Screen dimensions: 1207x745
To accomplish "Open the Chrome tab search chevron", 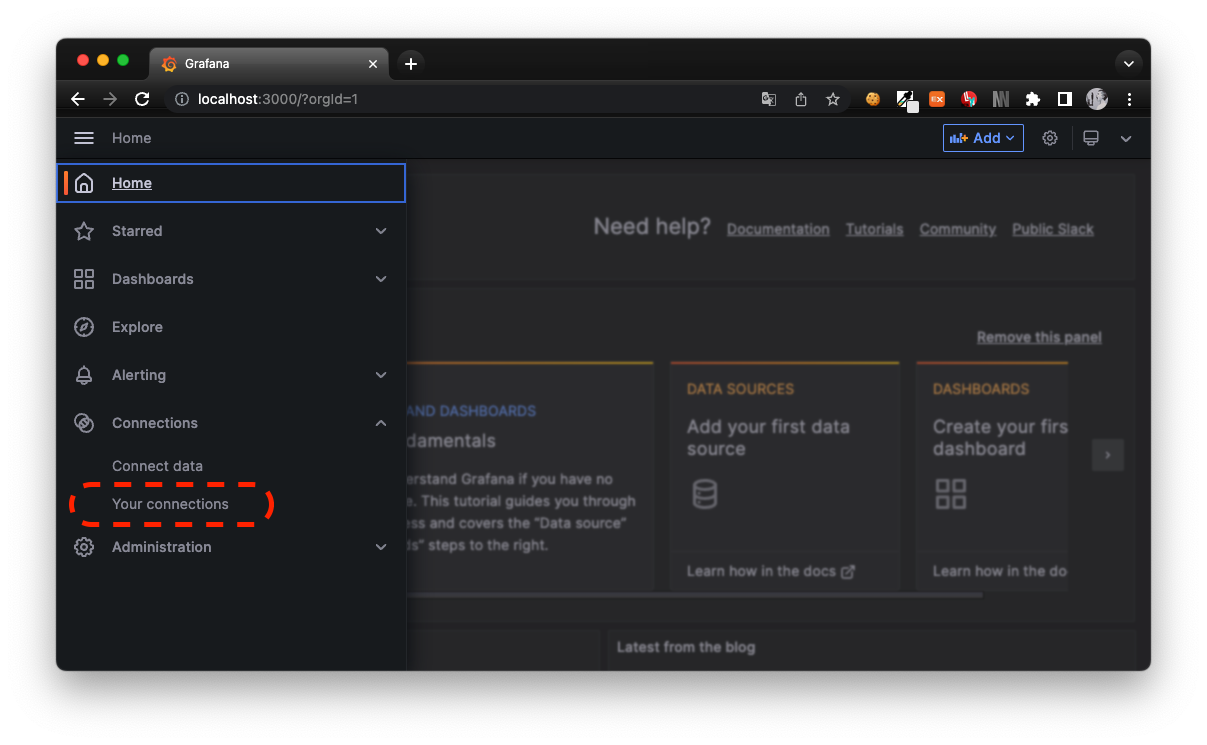I will 1129,63.
